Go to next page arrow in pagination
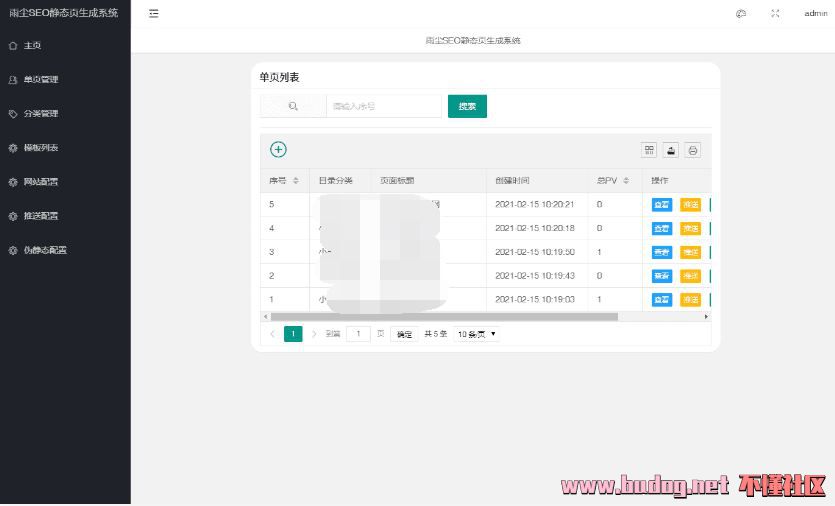835x506 pixels. (314, 334)
